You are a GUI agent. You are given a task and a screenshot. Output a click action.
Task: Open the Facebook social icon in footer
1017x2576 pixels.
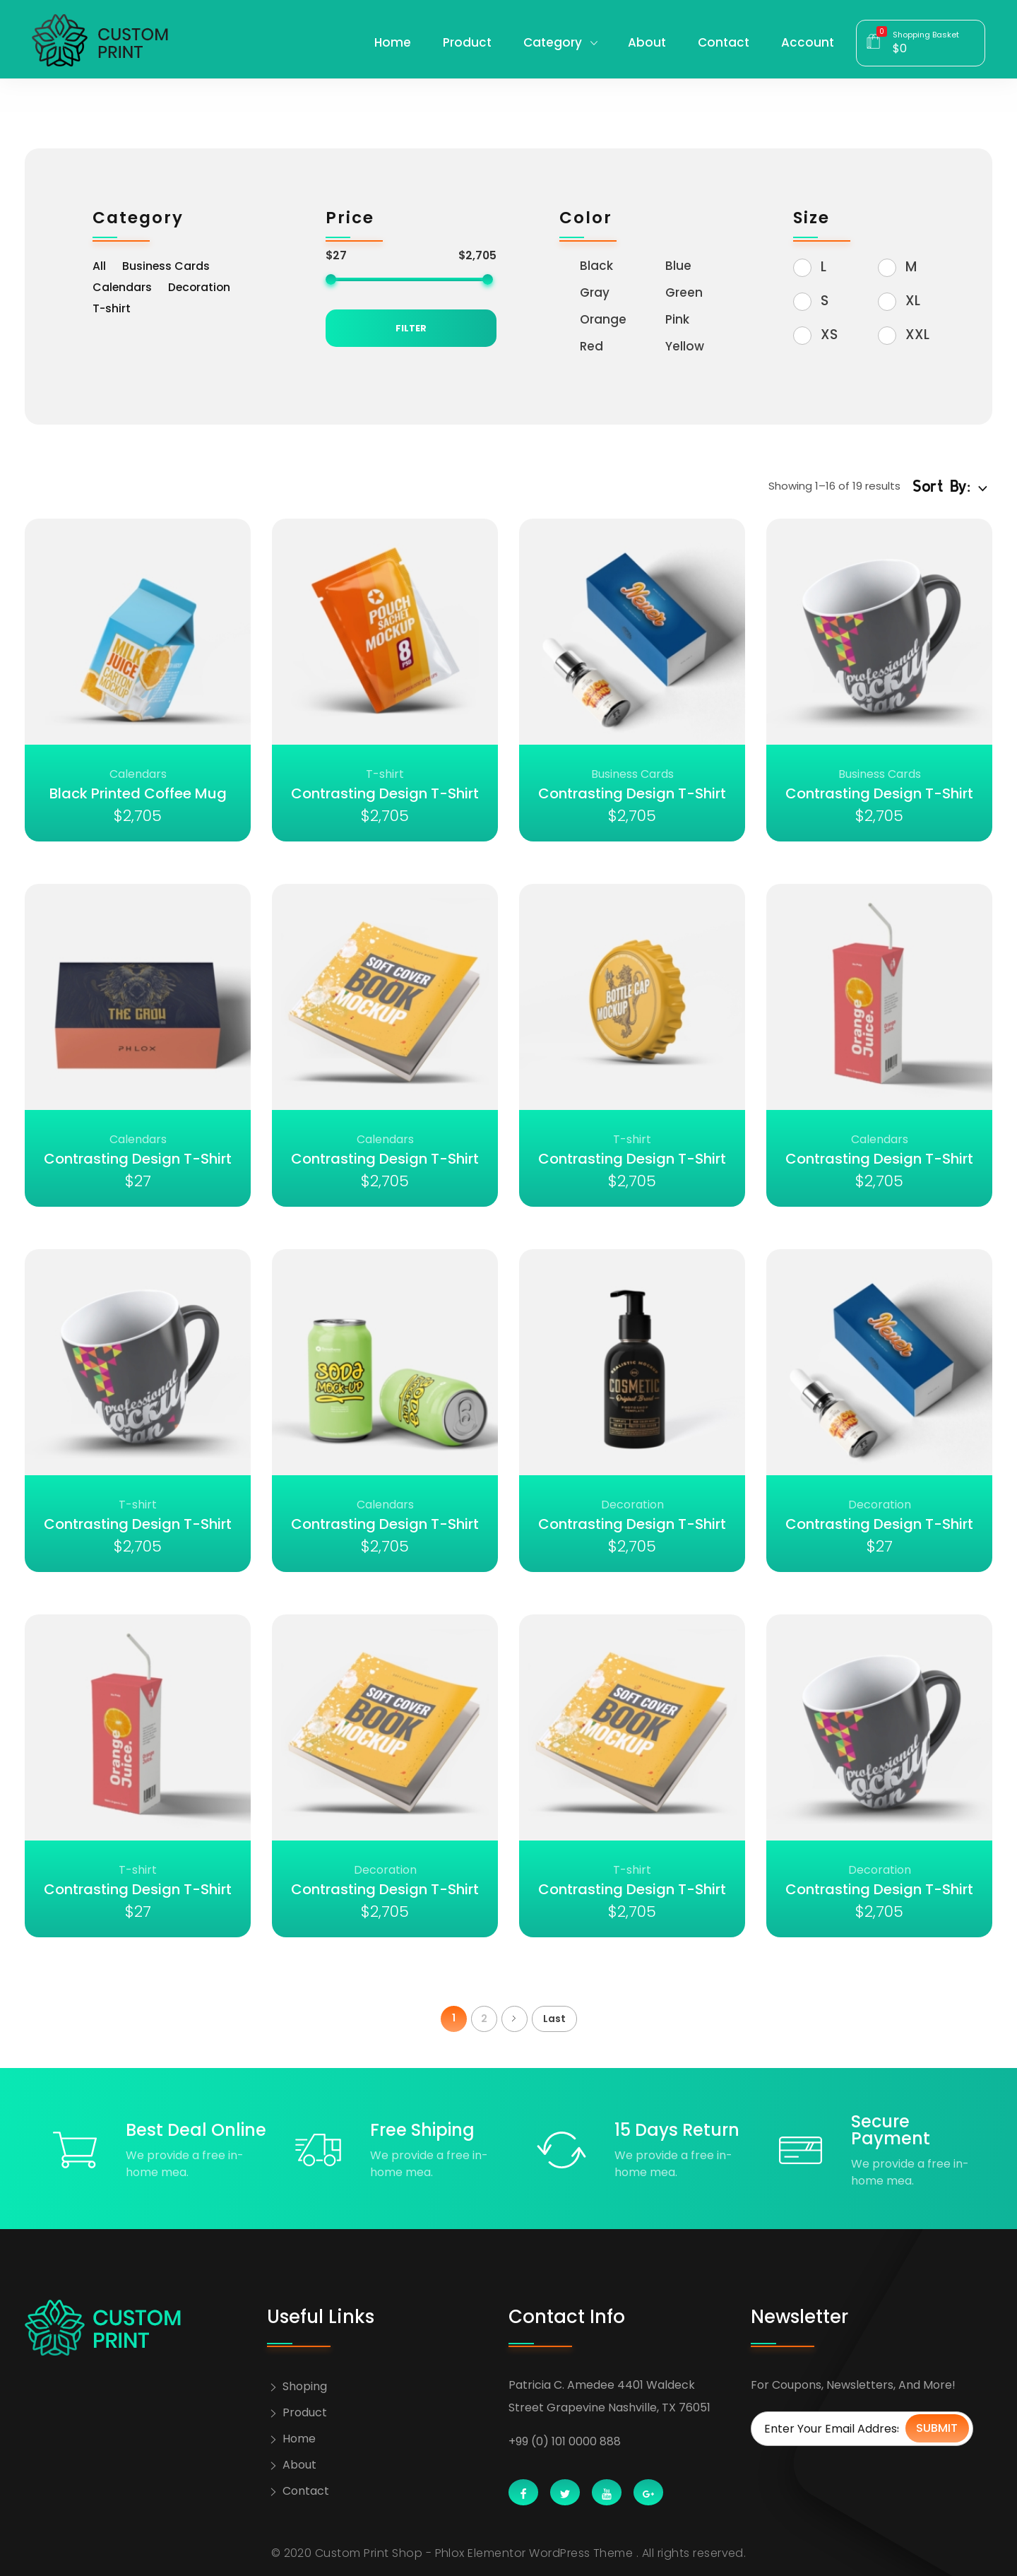coord(523,2493)
